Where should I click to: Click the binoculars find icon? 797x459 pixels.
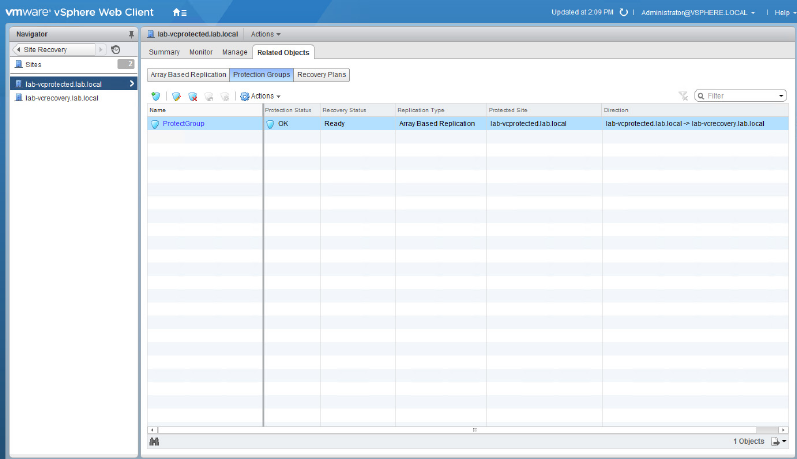click(x=154, y=441)
